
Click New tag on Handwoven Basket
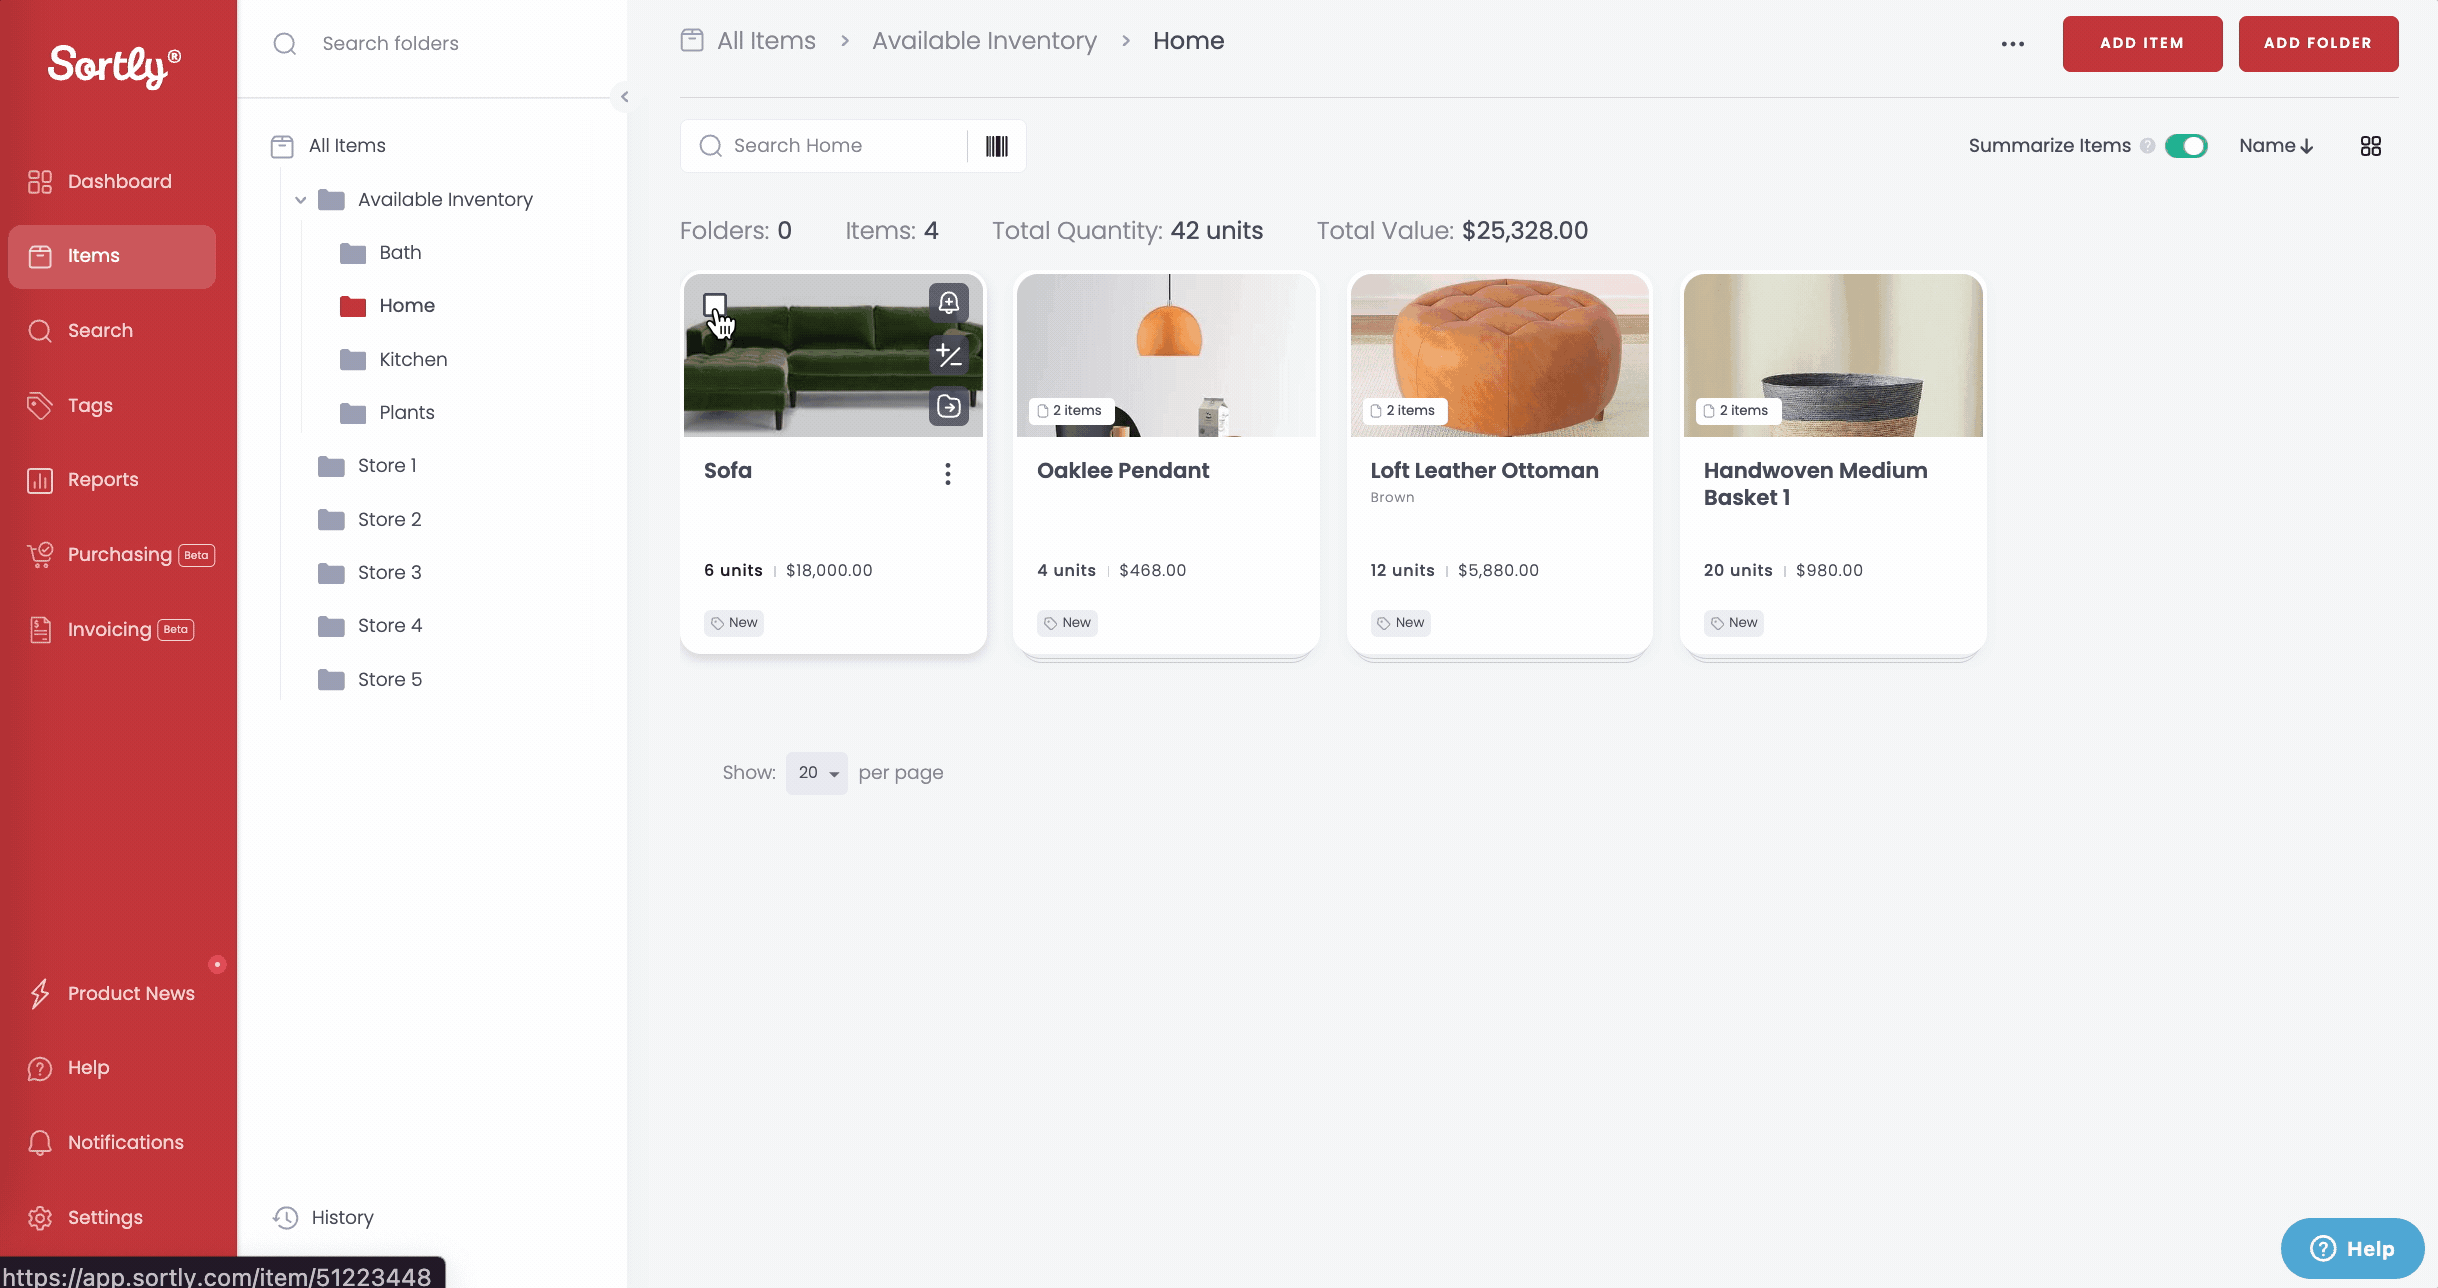1734,623
